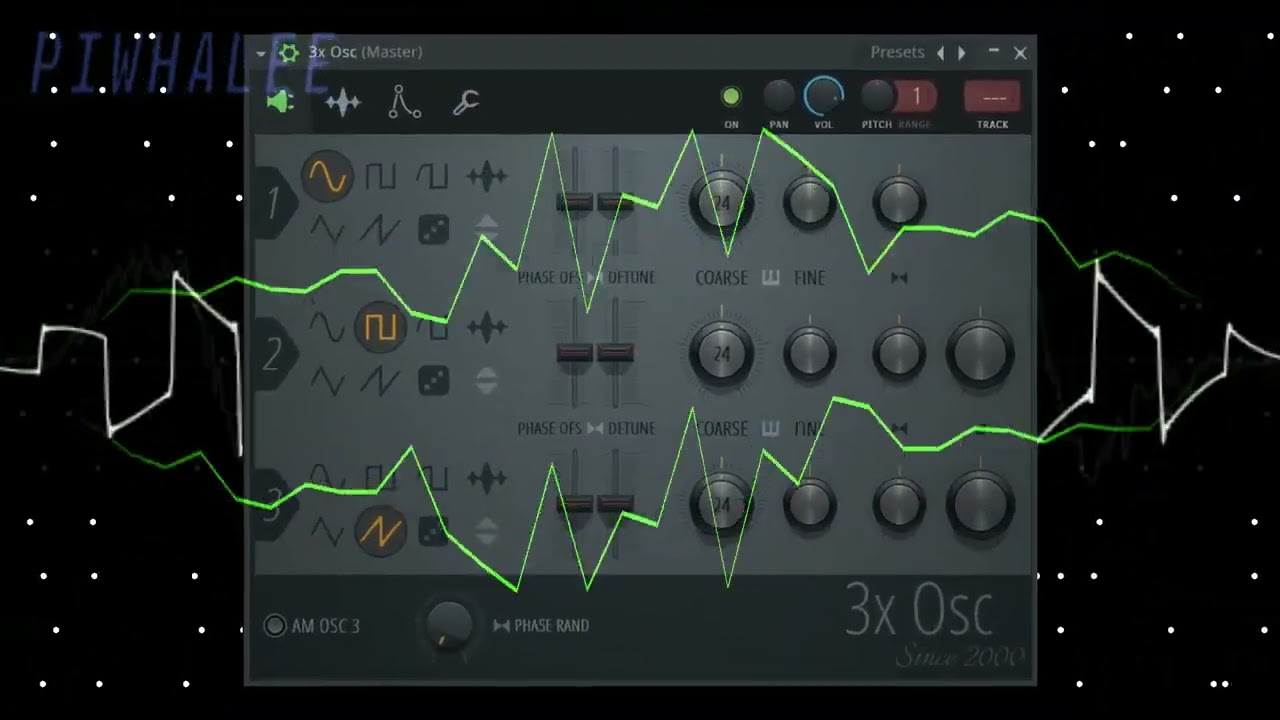This screenshot has height=720, width=1280.
Task: Open the wrench miscellaneous settings tab
Action: 466,102
